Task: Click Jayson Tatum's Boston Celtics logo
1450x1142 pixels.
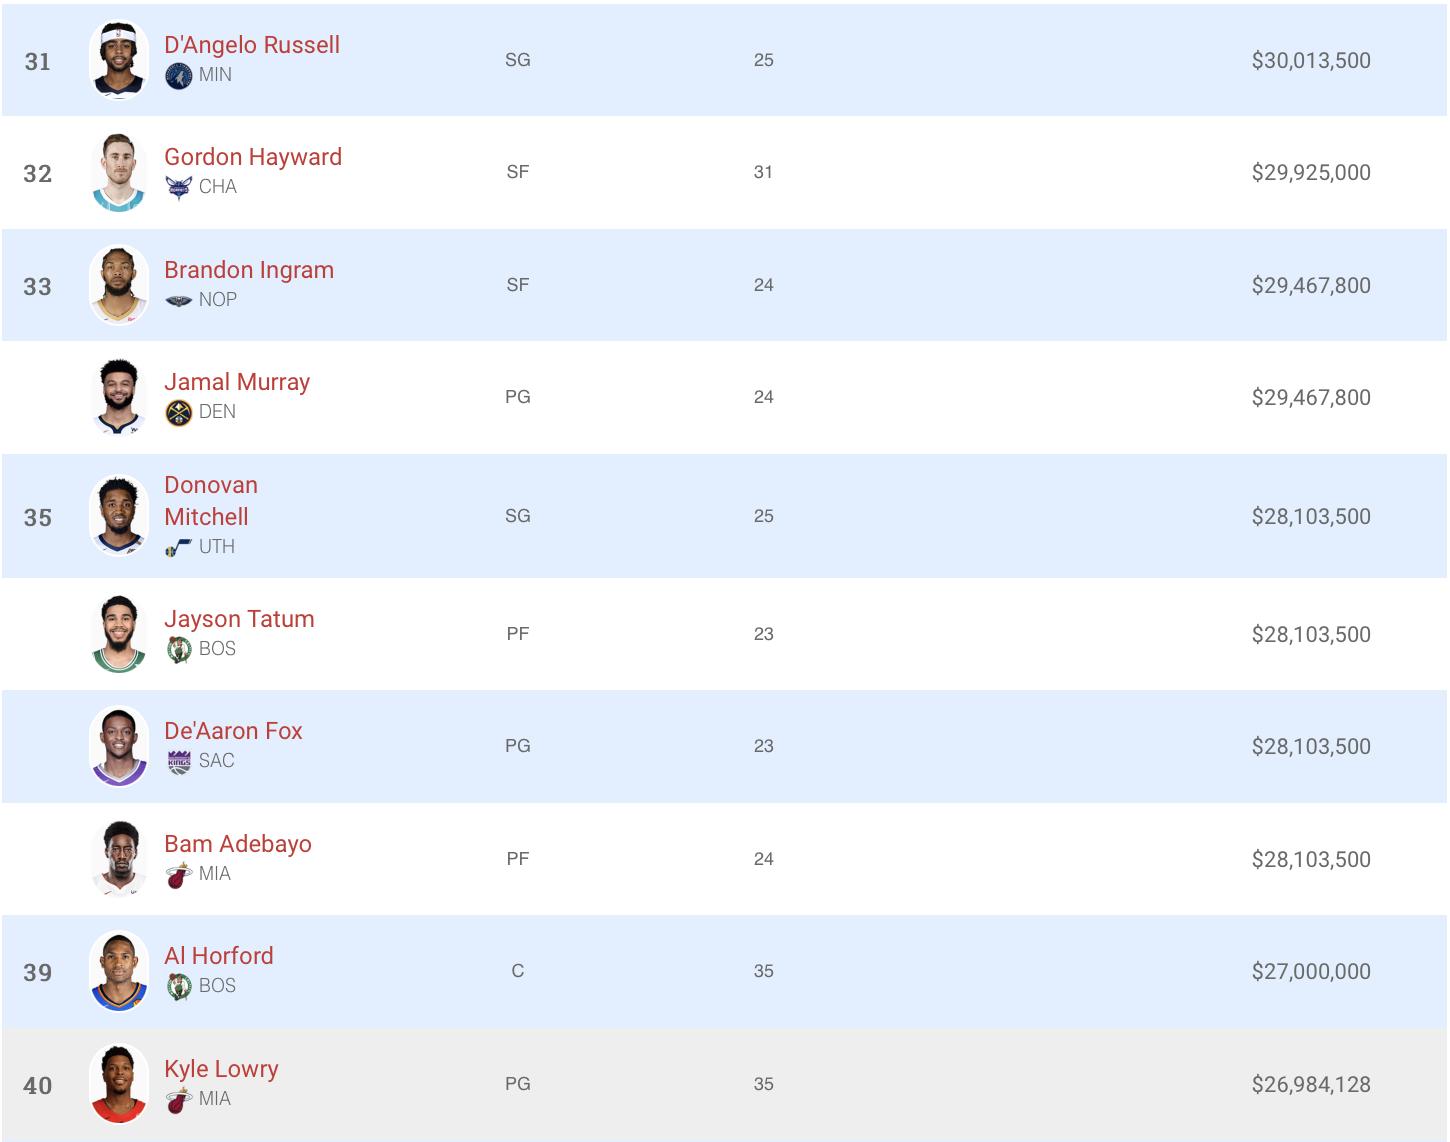Action: point(178,650)
